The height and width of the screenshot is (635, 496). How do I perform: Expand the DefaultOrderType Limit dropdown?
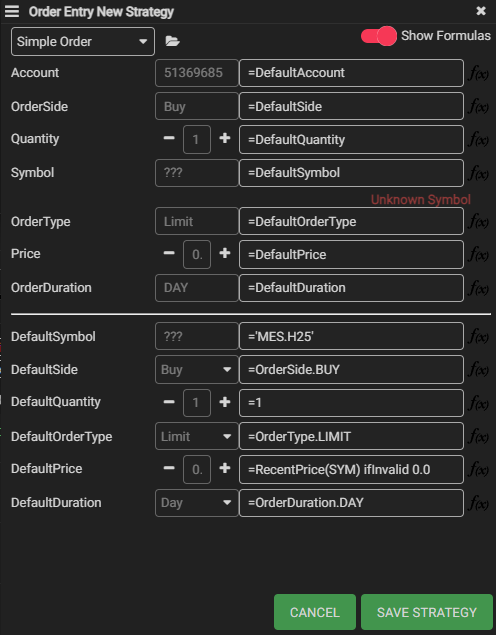(x=197, y=436)
